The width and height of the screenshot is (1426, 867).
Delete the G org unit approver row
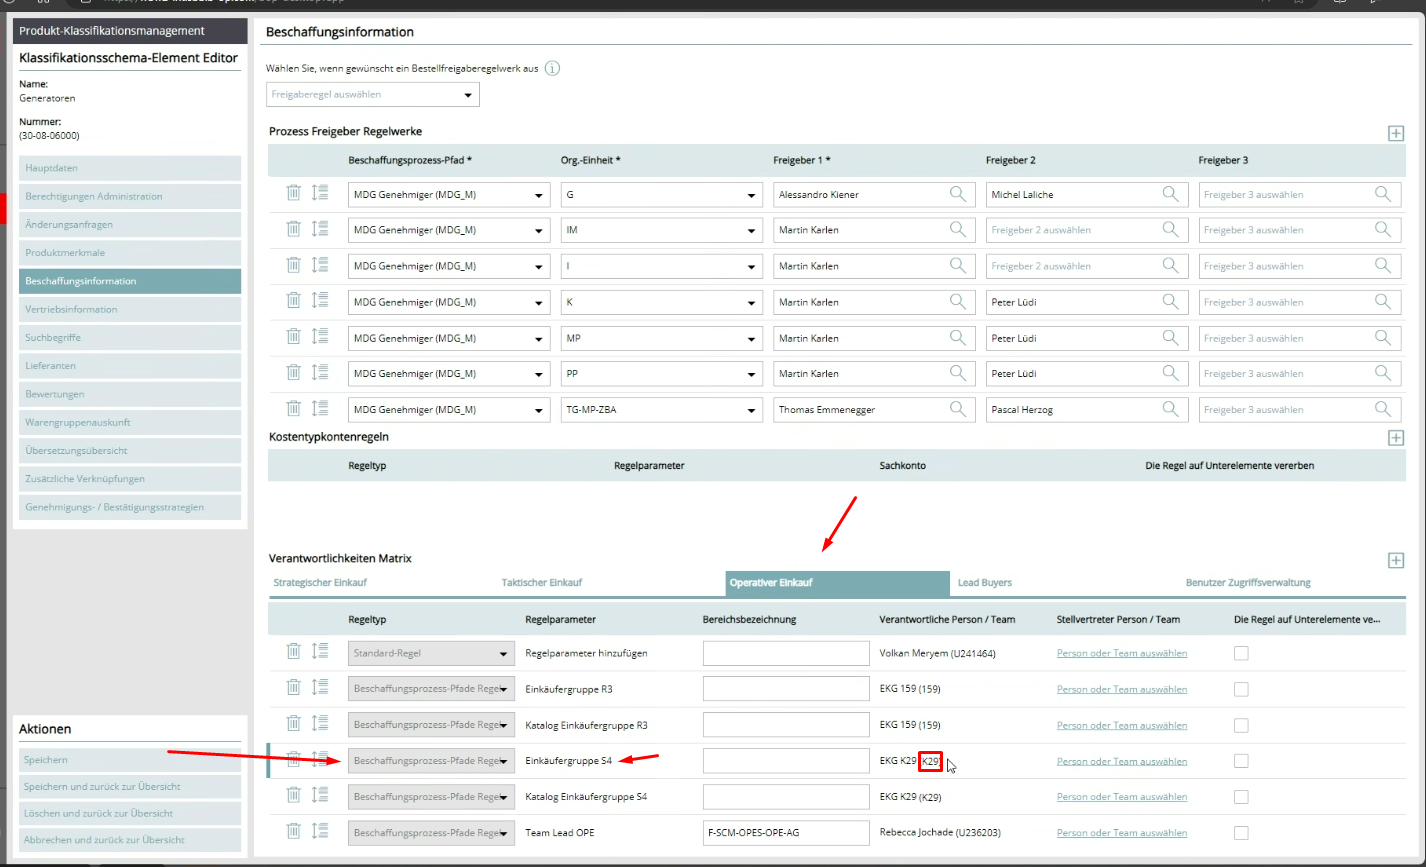[x=293, y=194]
